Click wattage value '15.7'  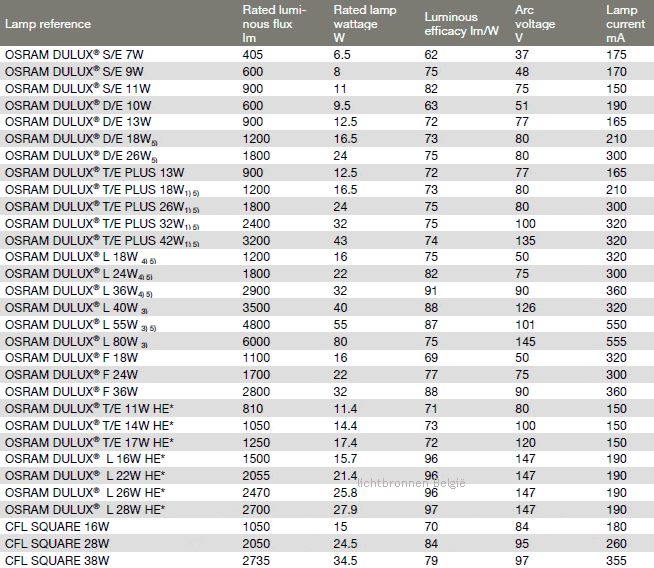click(x=345, y=459)
